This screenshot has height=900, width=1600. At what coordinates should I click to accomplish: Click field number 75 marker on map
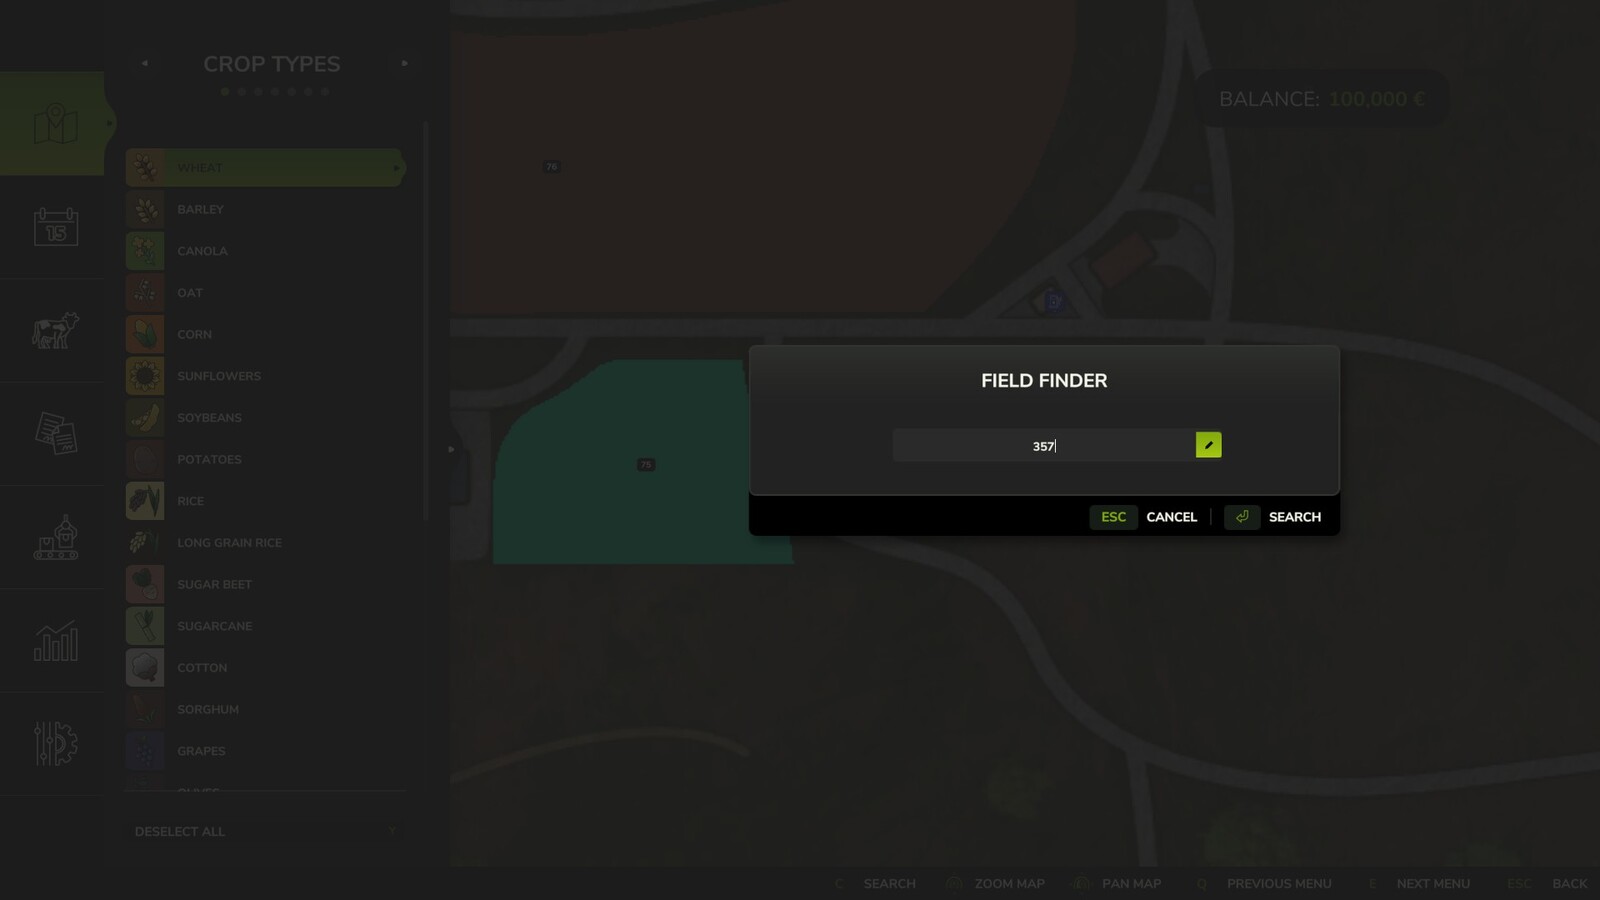click(646, 465)
